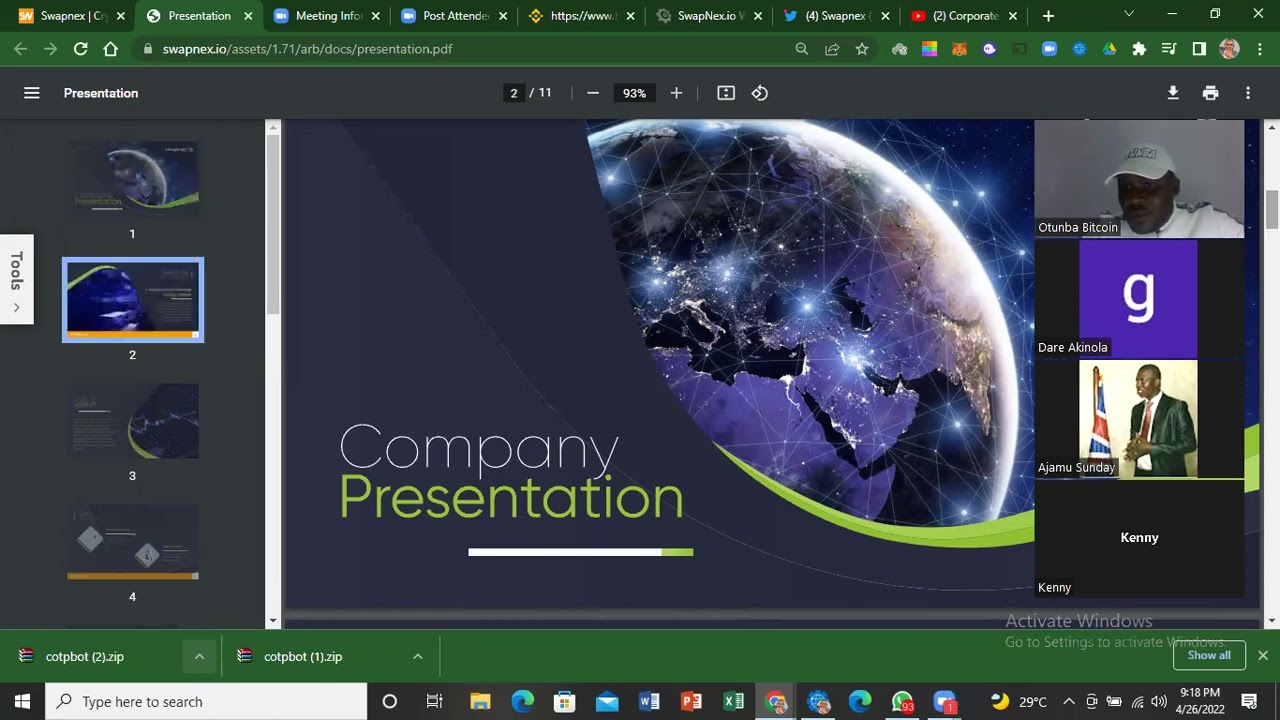The image size is (1280, 720).
Task: Click the page number input field
Action: click(514, 93)
